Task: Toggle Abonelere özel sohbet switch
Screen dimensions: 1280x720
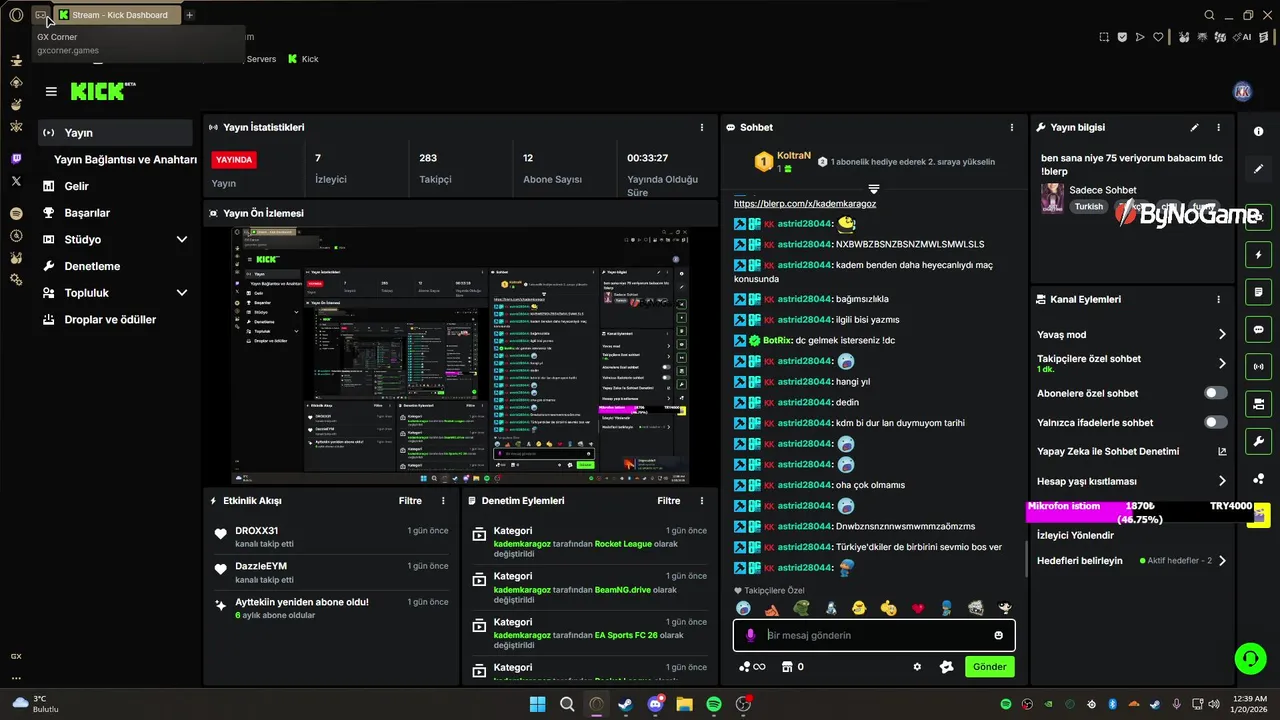Action: click(x=1216, y=393)
